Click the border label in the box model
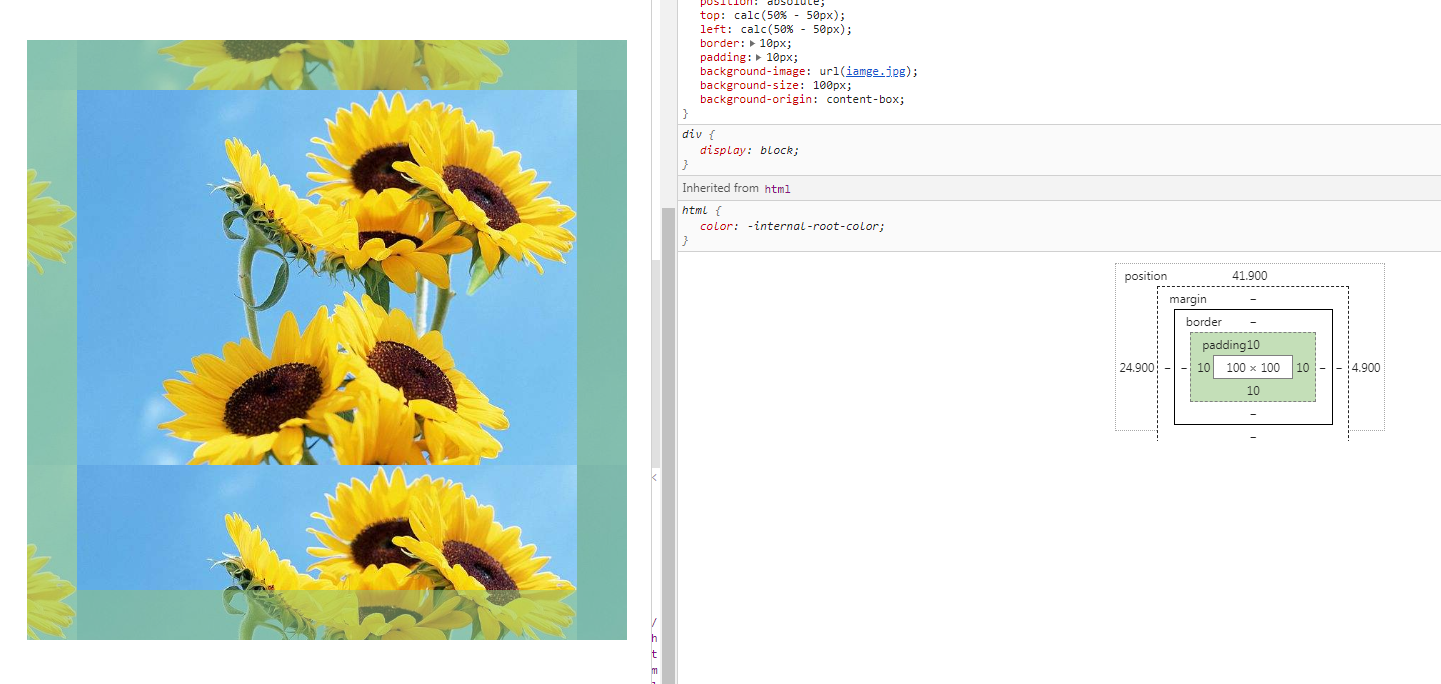 click(1204, 322)
